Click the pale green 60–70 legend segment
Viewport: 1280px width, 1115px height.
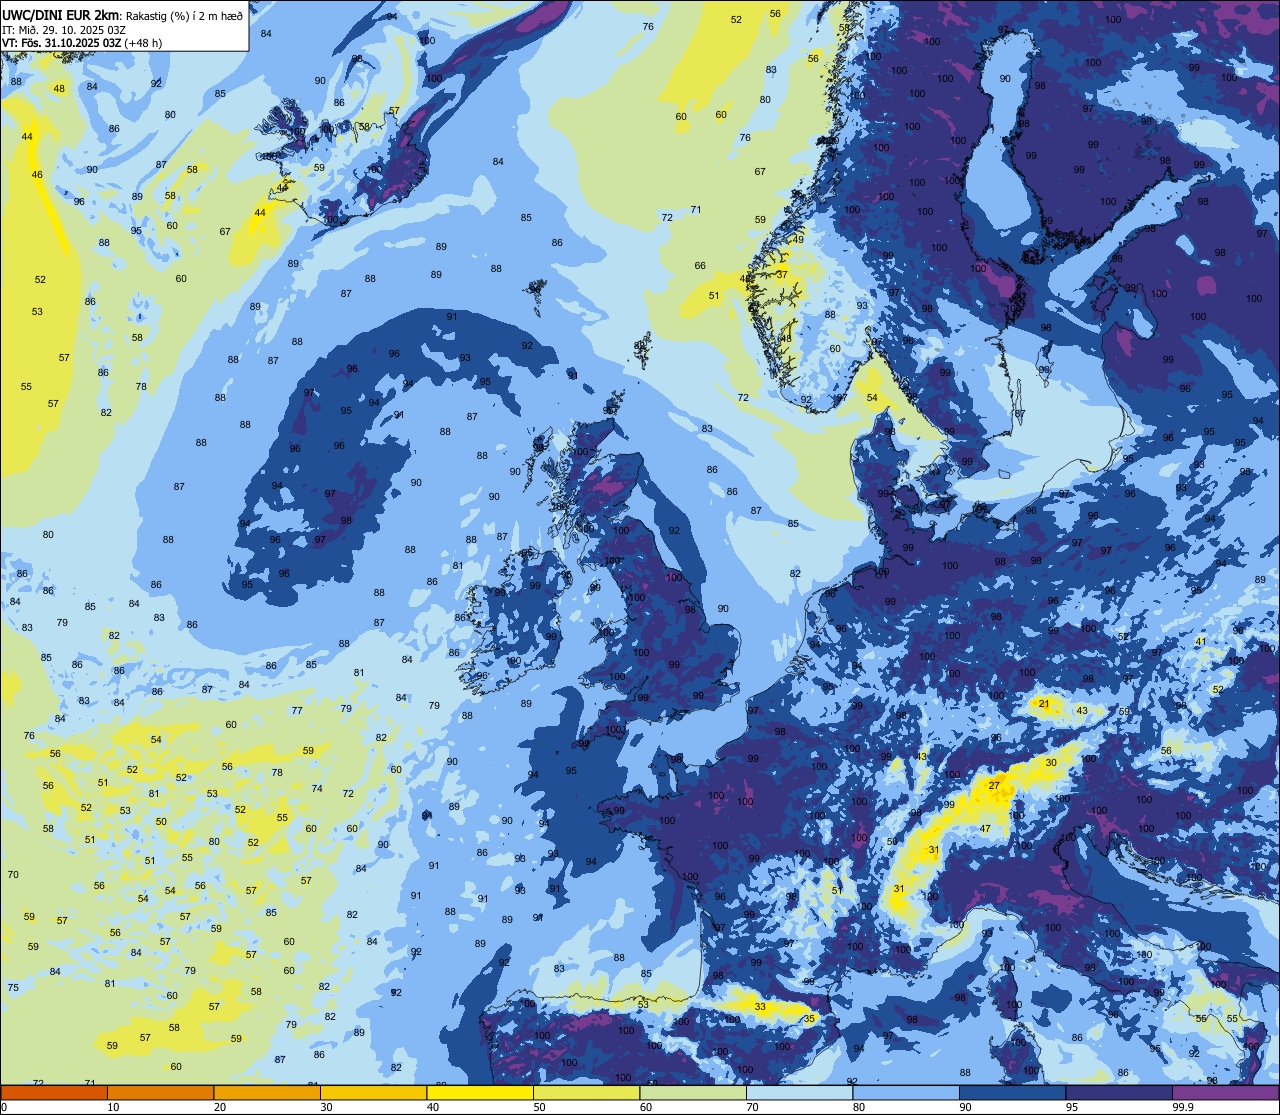coord(693,1092)
